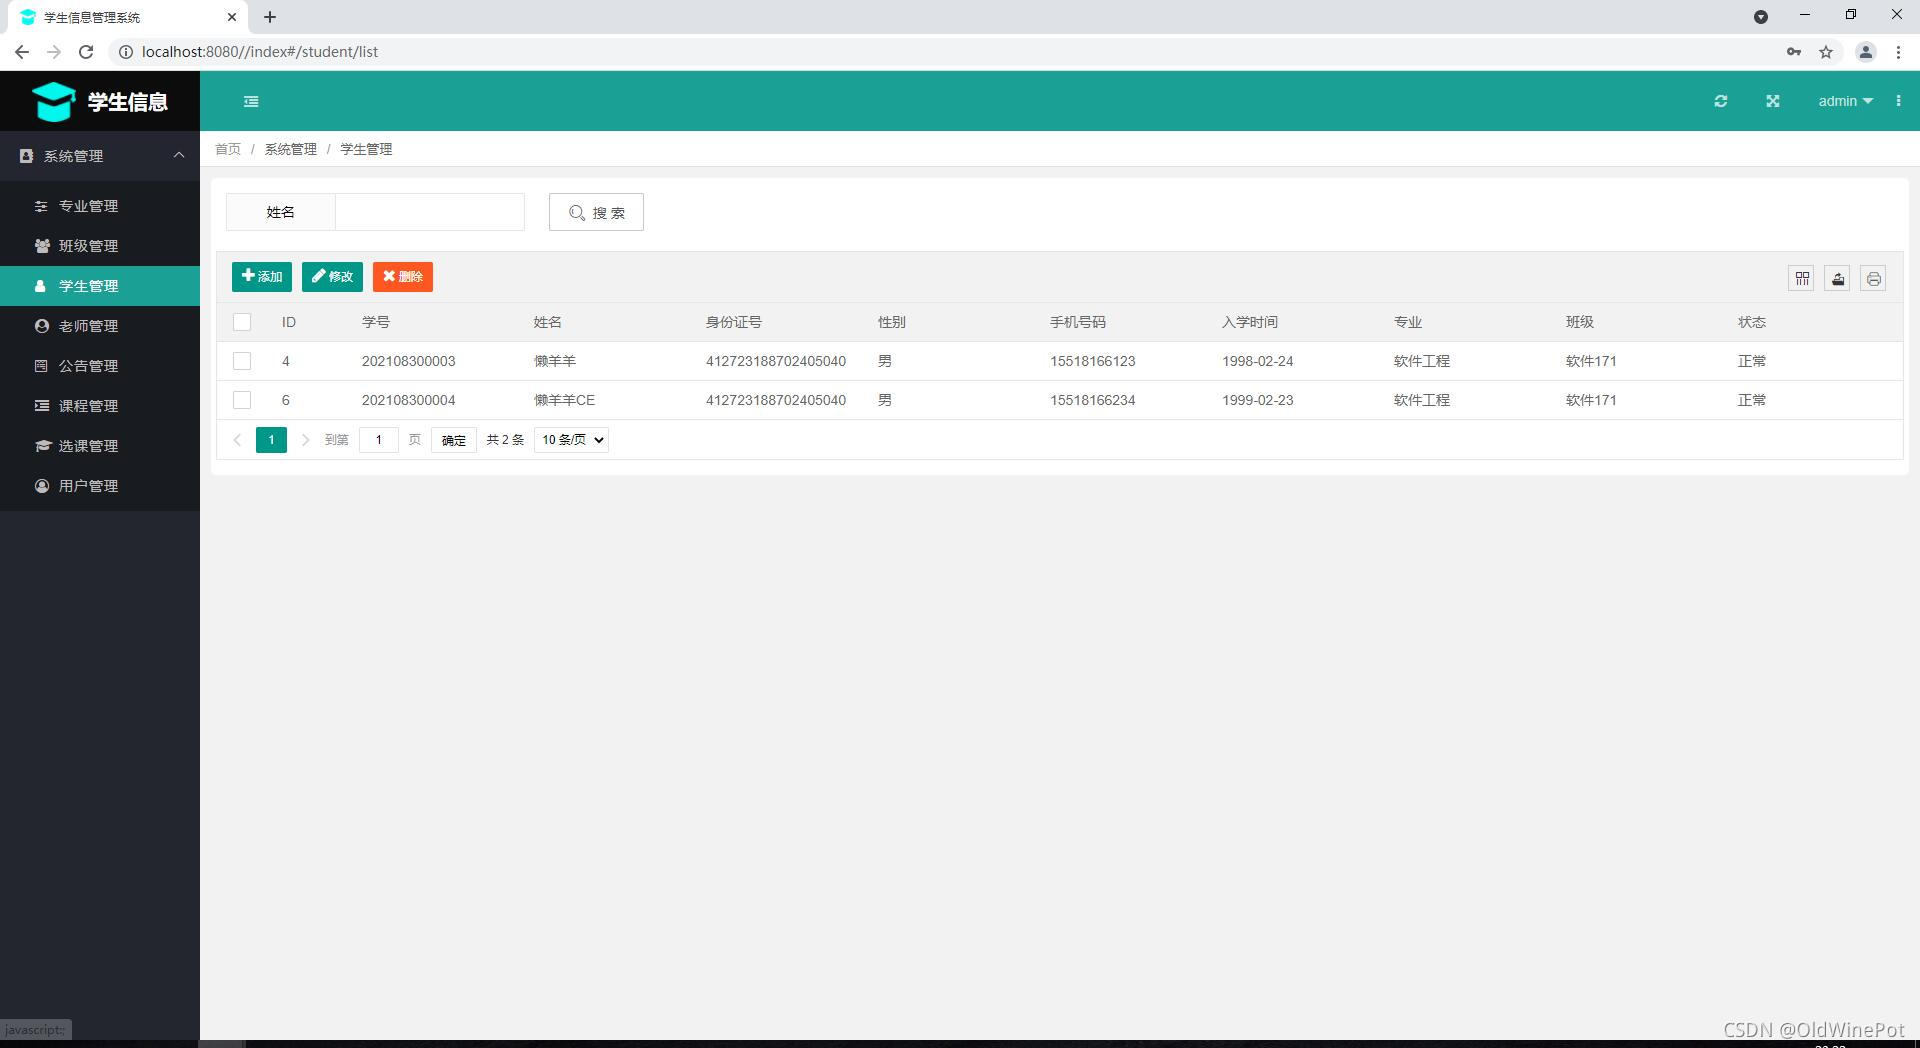Click student number 202108300003
1920x1048 pixels.
[409, 361]
